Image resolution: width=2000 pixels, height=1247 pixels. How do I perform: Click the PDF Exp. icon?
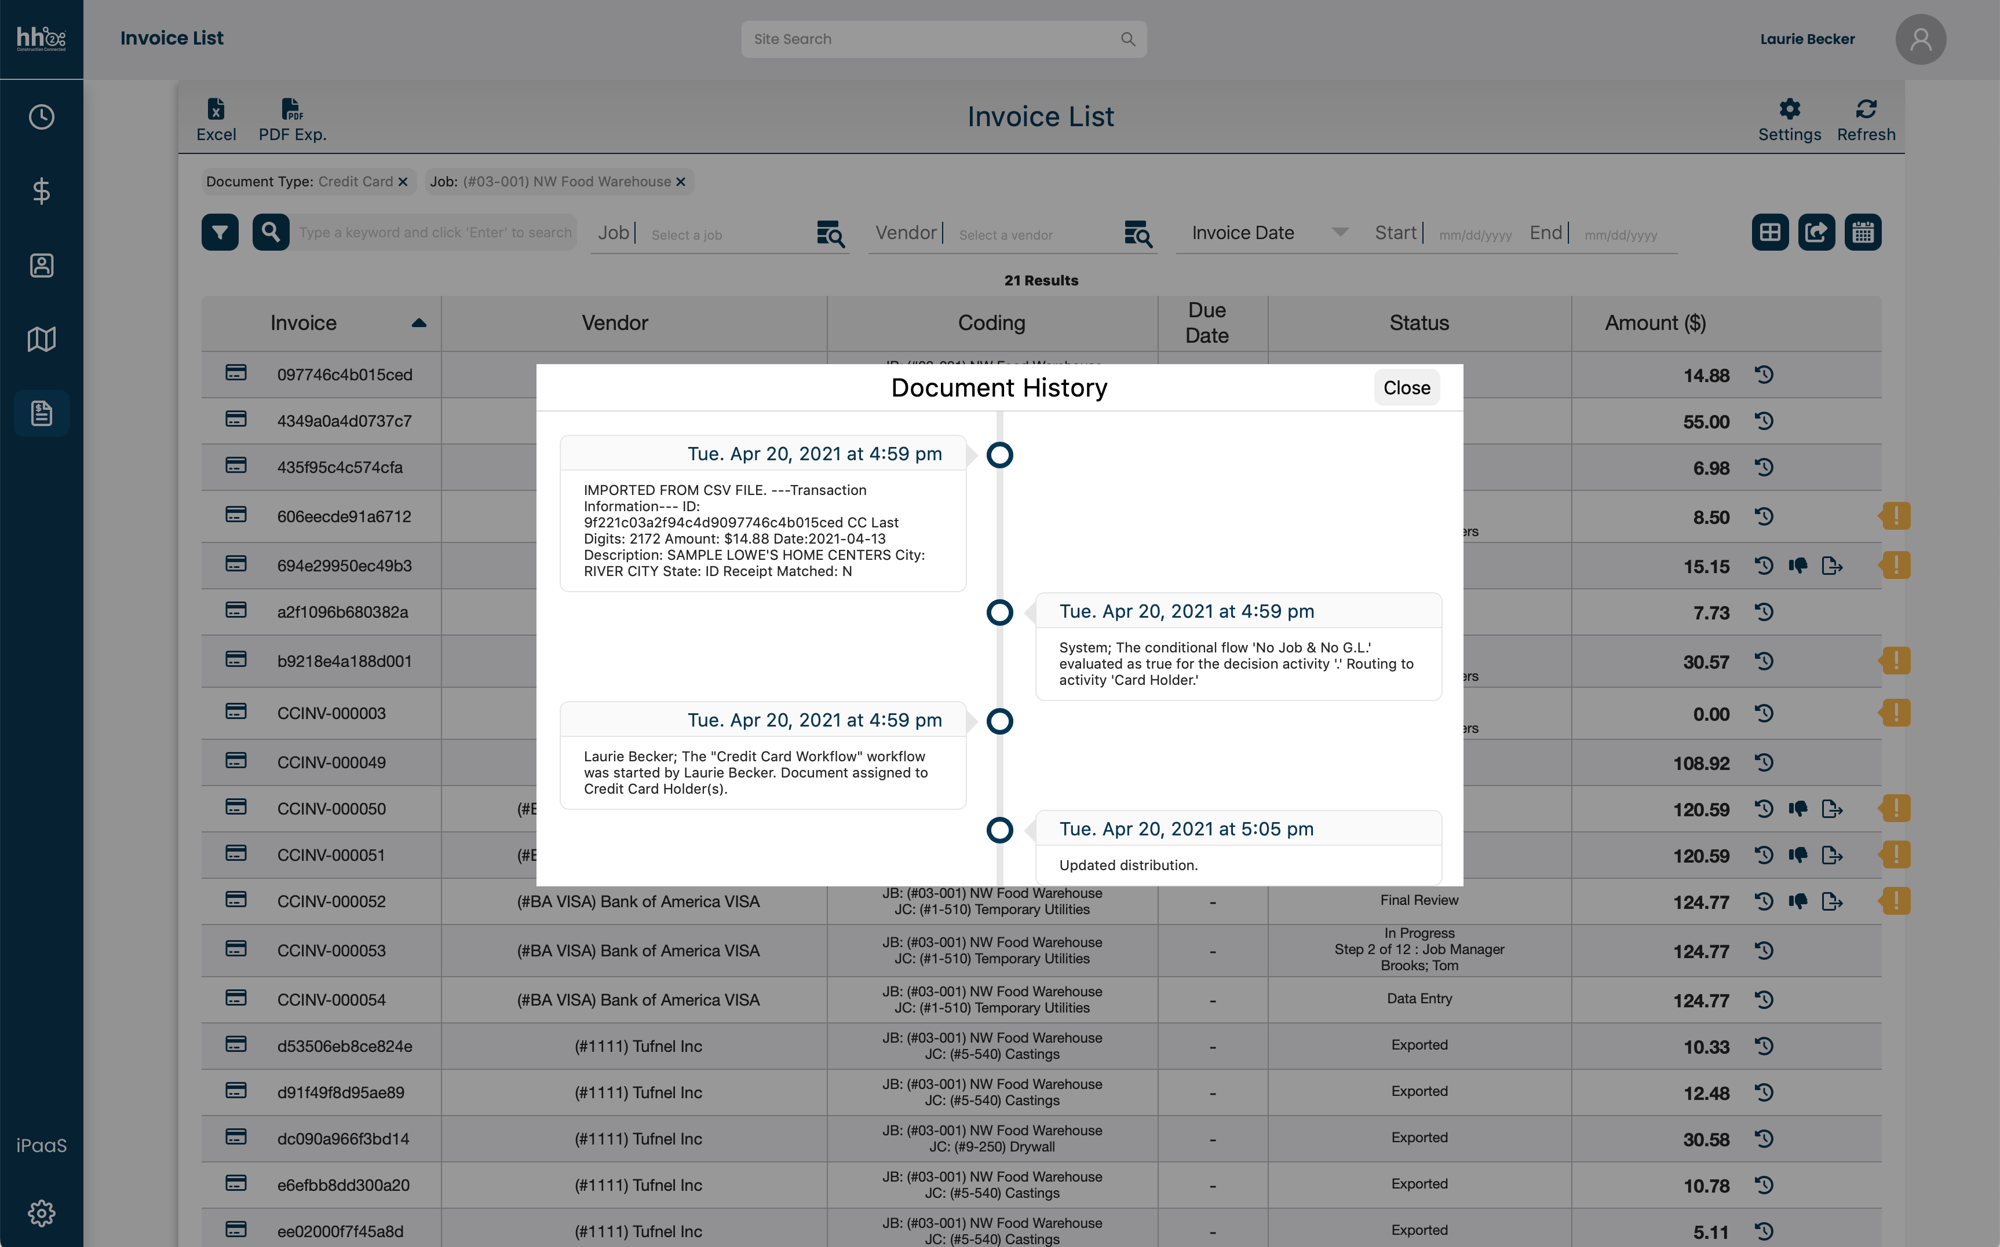click(x=291, y=109)
